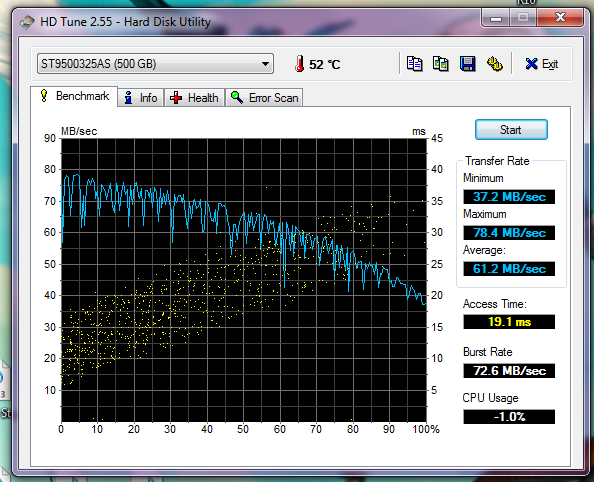The width and height of the screenshot is (594, 482).
Task: Click the benchmark transfer rate graph
Action: pos(244,280)
